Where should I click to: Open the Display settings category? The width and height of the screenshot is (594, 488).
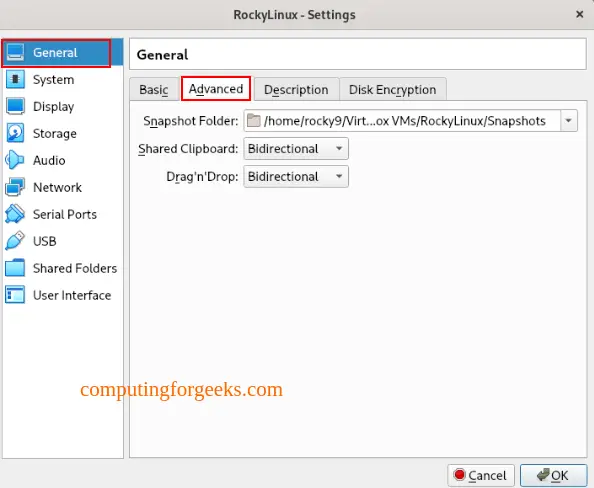53,106
